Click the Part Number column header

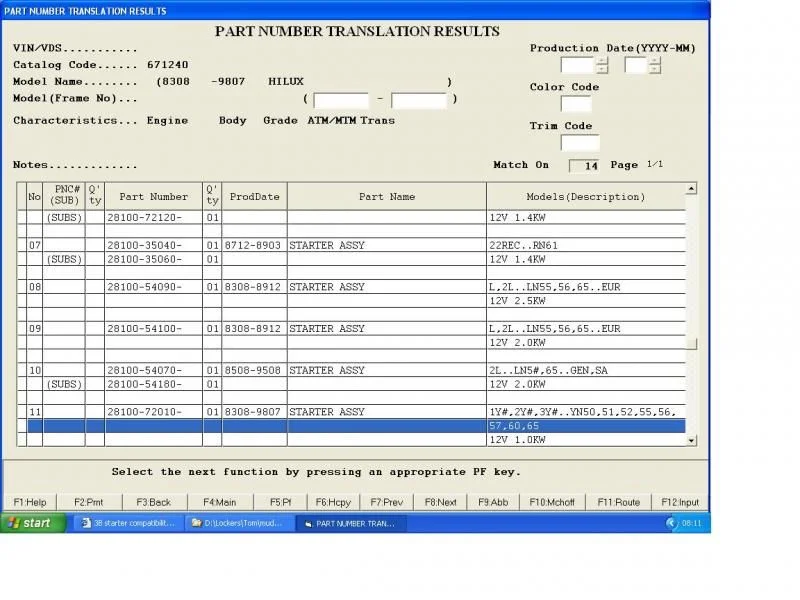pyautogui.click(x=154, y=196)
